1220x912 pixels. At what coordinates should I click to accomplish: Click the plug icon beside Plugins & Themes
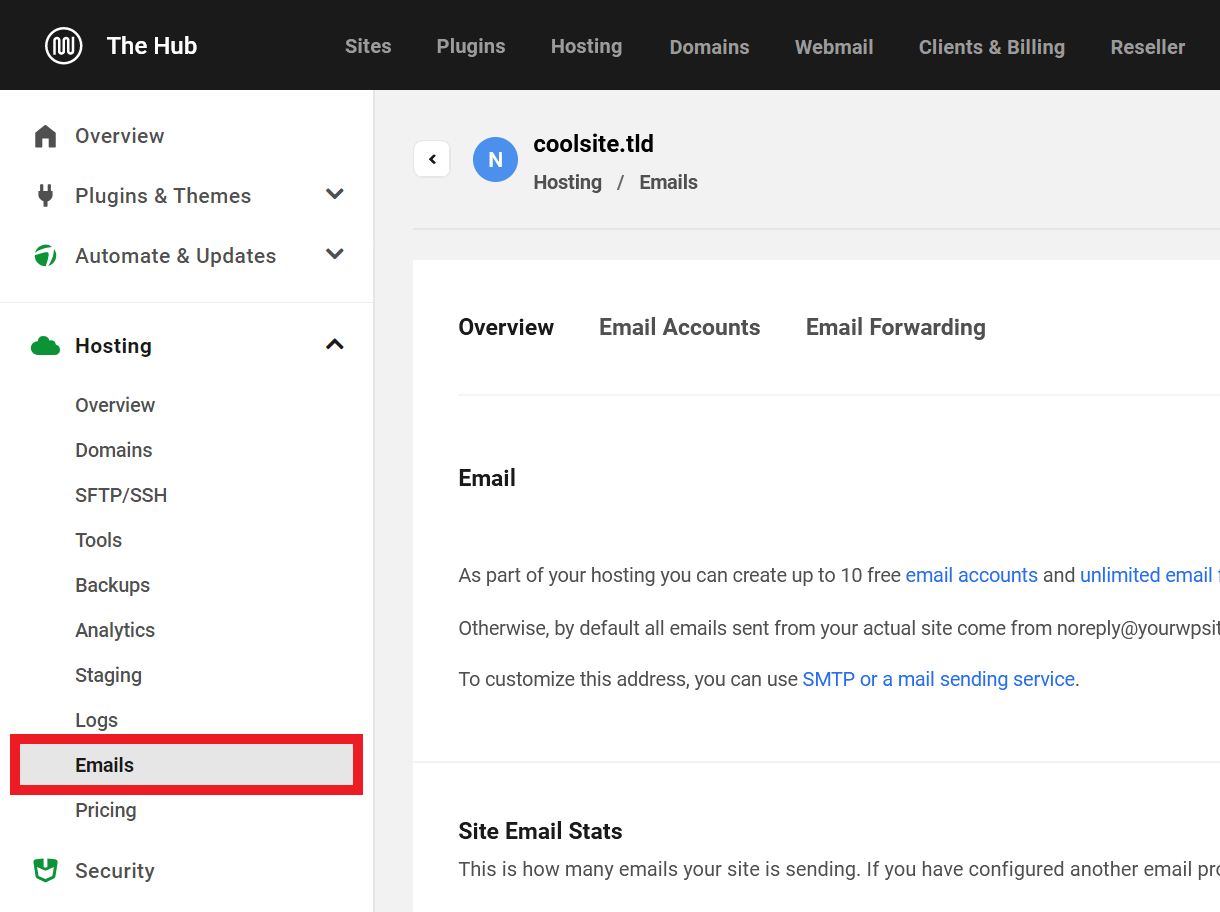[x=45, y=195]
